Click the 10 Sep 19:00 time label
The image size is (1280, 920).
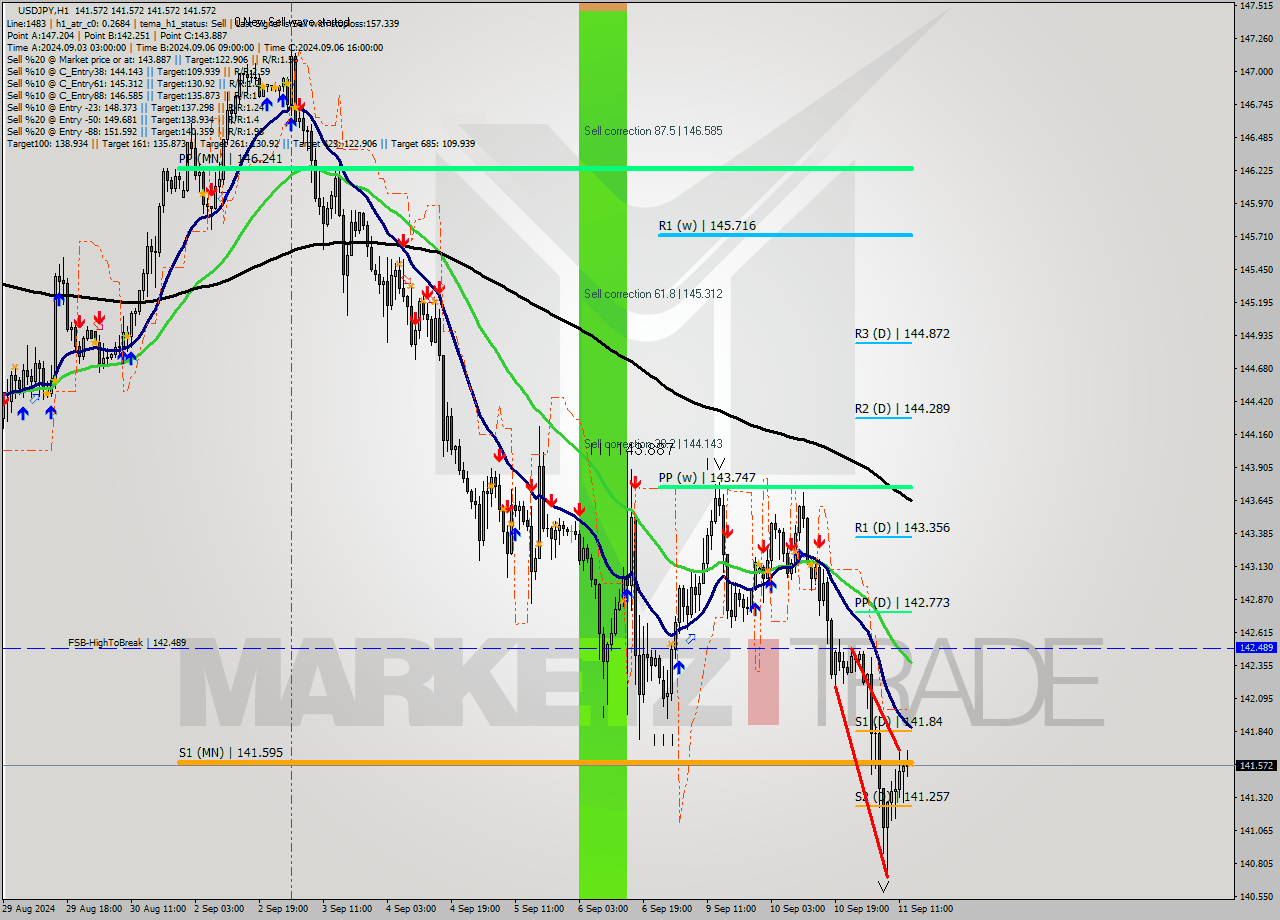[862, 909]
